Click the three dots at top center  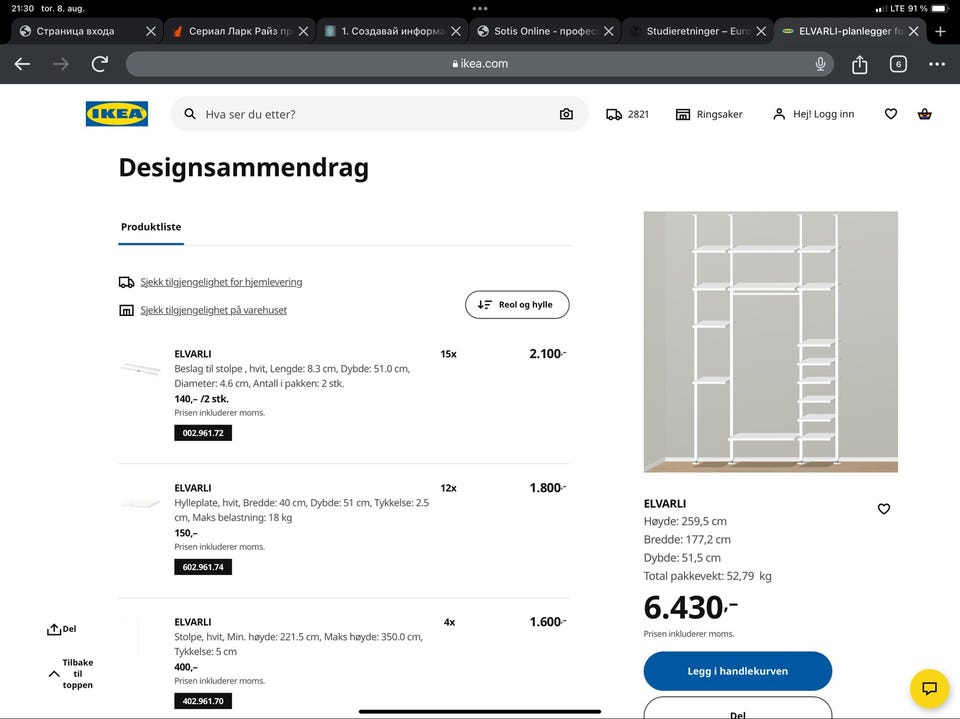(x=480, y=9)
